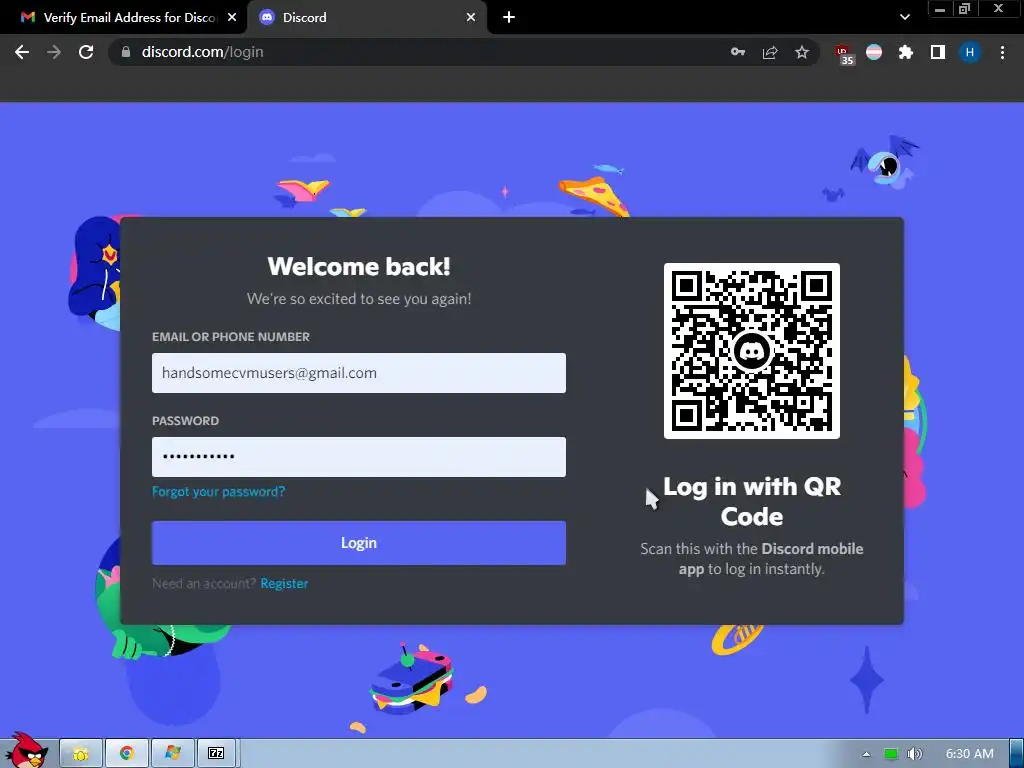
Task: Click the 6:30 AM clock
Action: (x=970, y=754)
